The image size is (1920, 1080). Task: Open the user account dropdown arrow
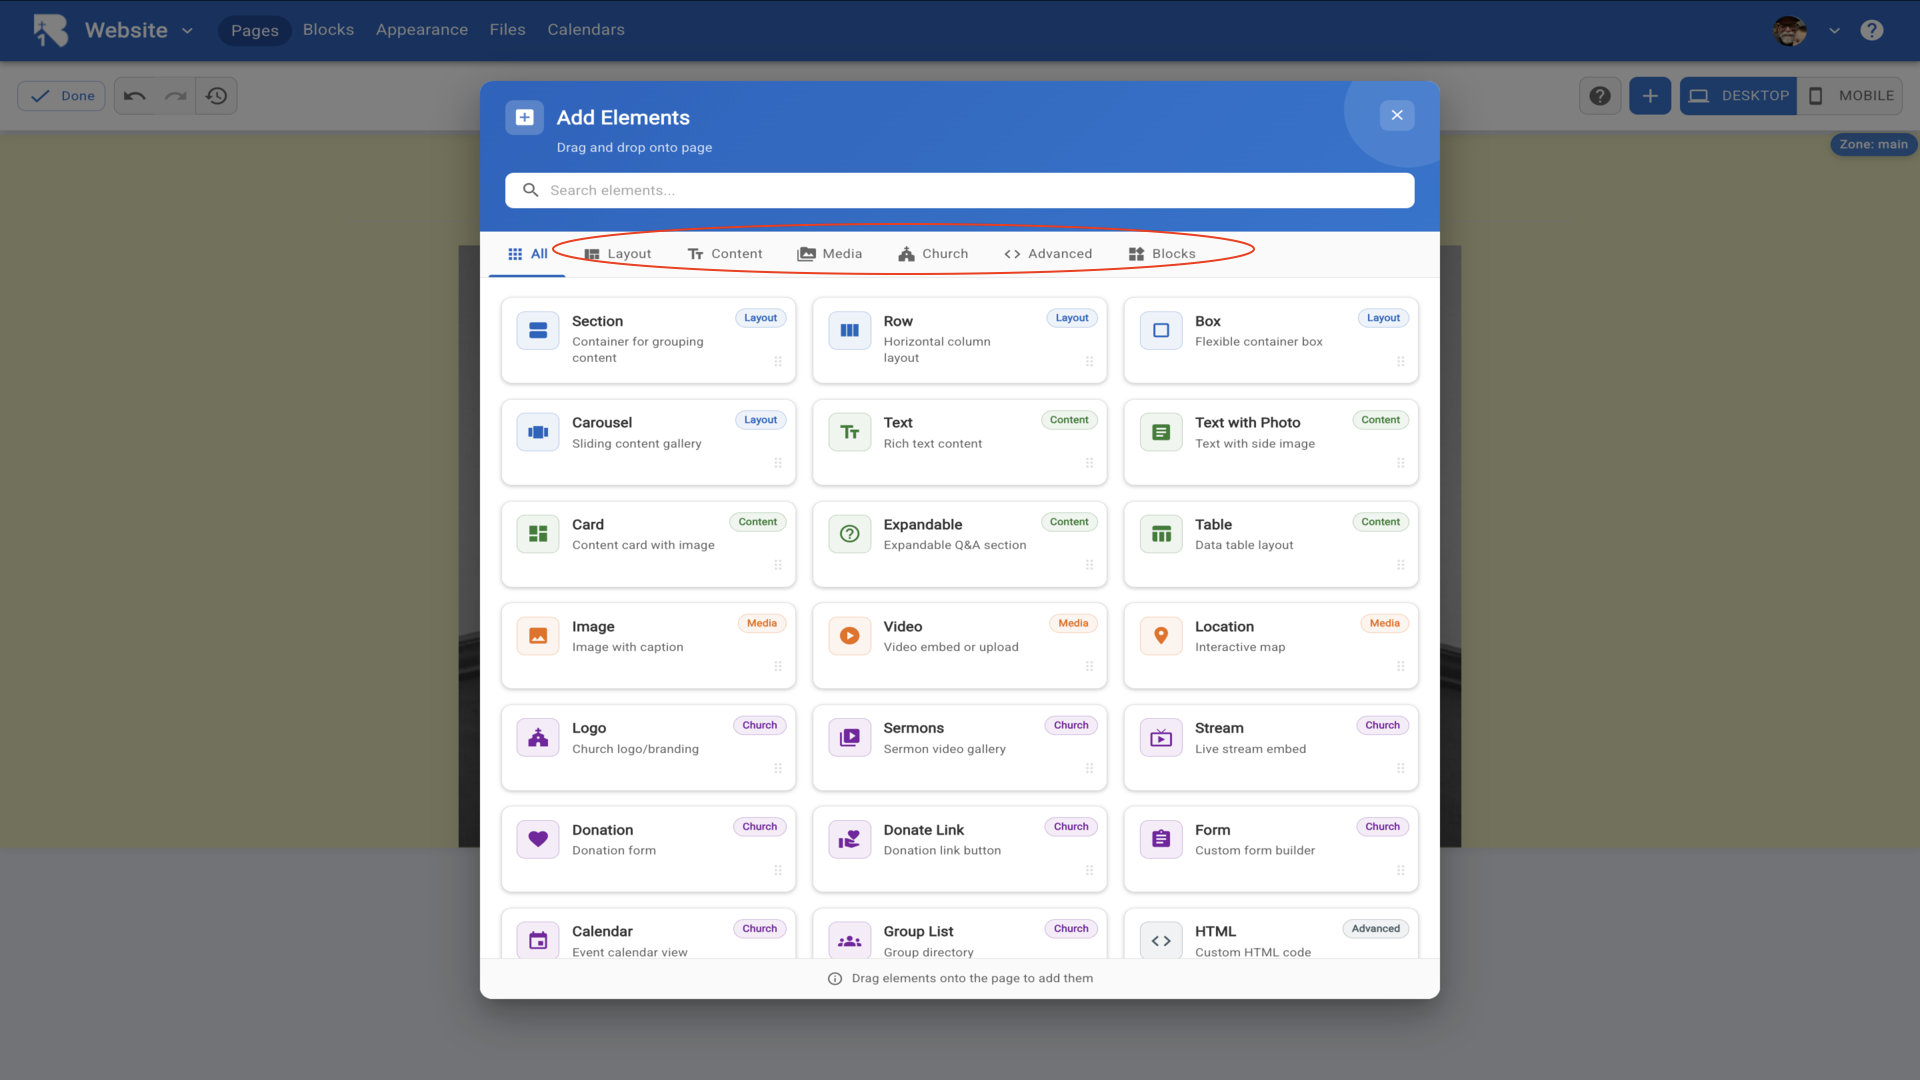click(1834, 31)
